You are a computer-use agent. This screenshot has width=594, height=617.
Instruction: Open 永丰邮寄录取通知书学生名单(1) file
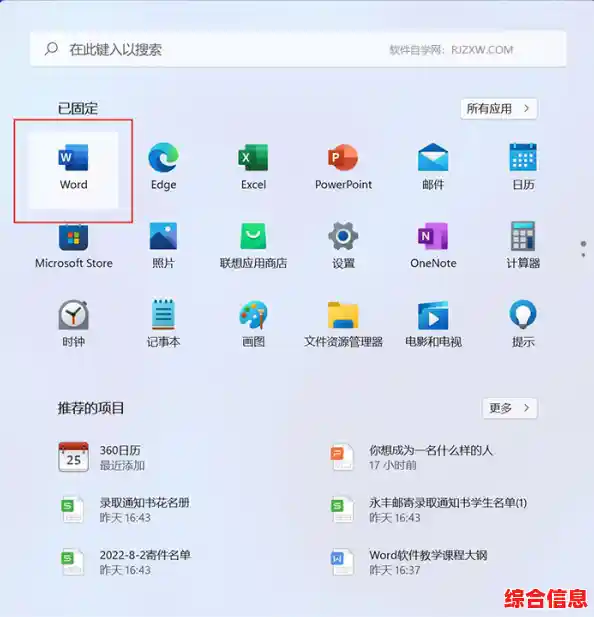tap(429, 510)
